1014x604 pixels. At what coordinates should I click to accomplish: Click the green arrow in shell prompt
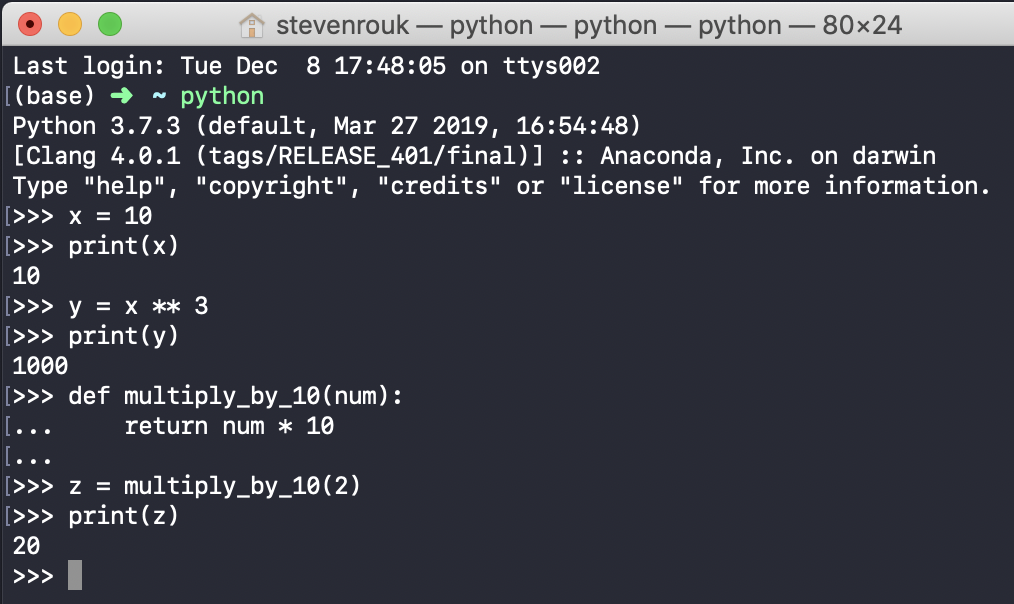pyautogui.click(x=122, y=96)
